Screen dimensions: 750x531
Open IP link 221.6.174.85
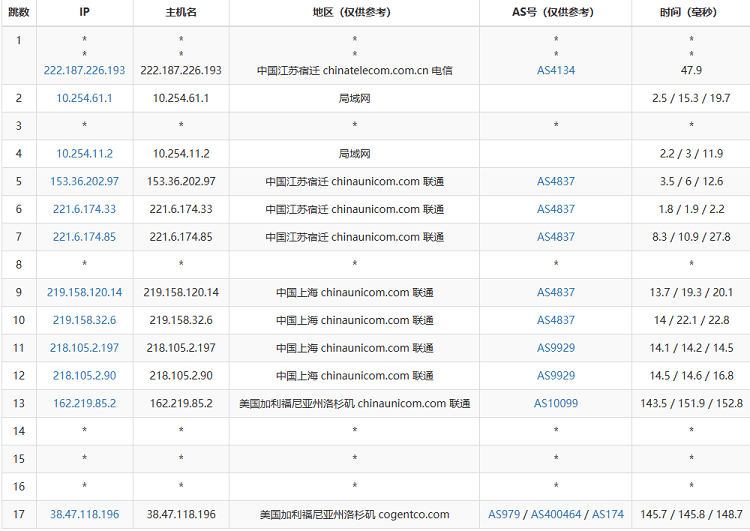tap(84, 237)
